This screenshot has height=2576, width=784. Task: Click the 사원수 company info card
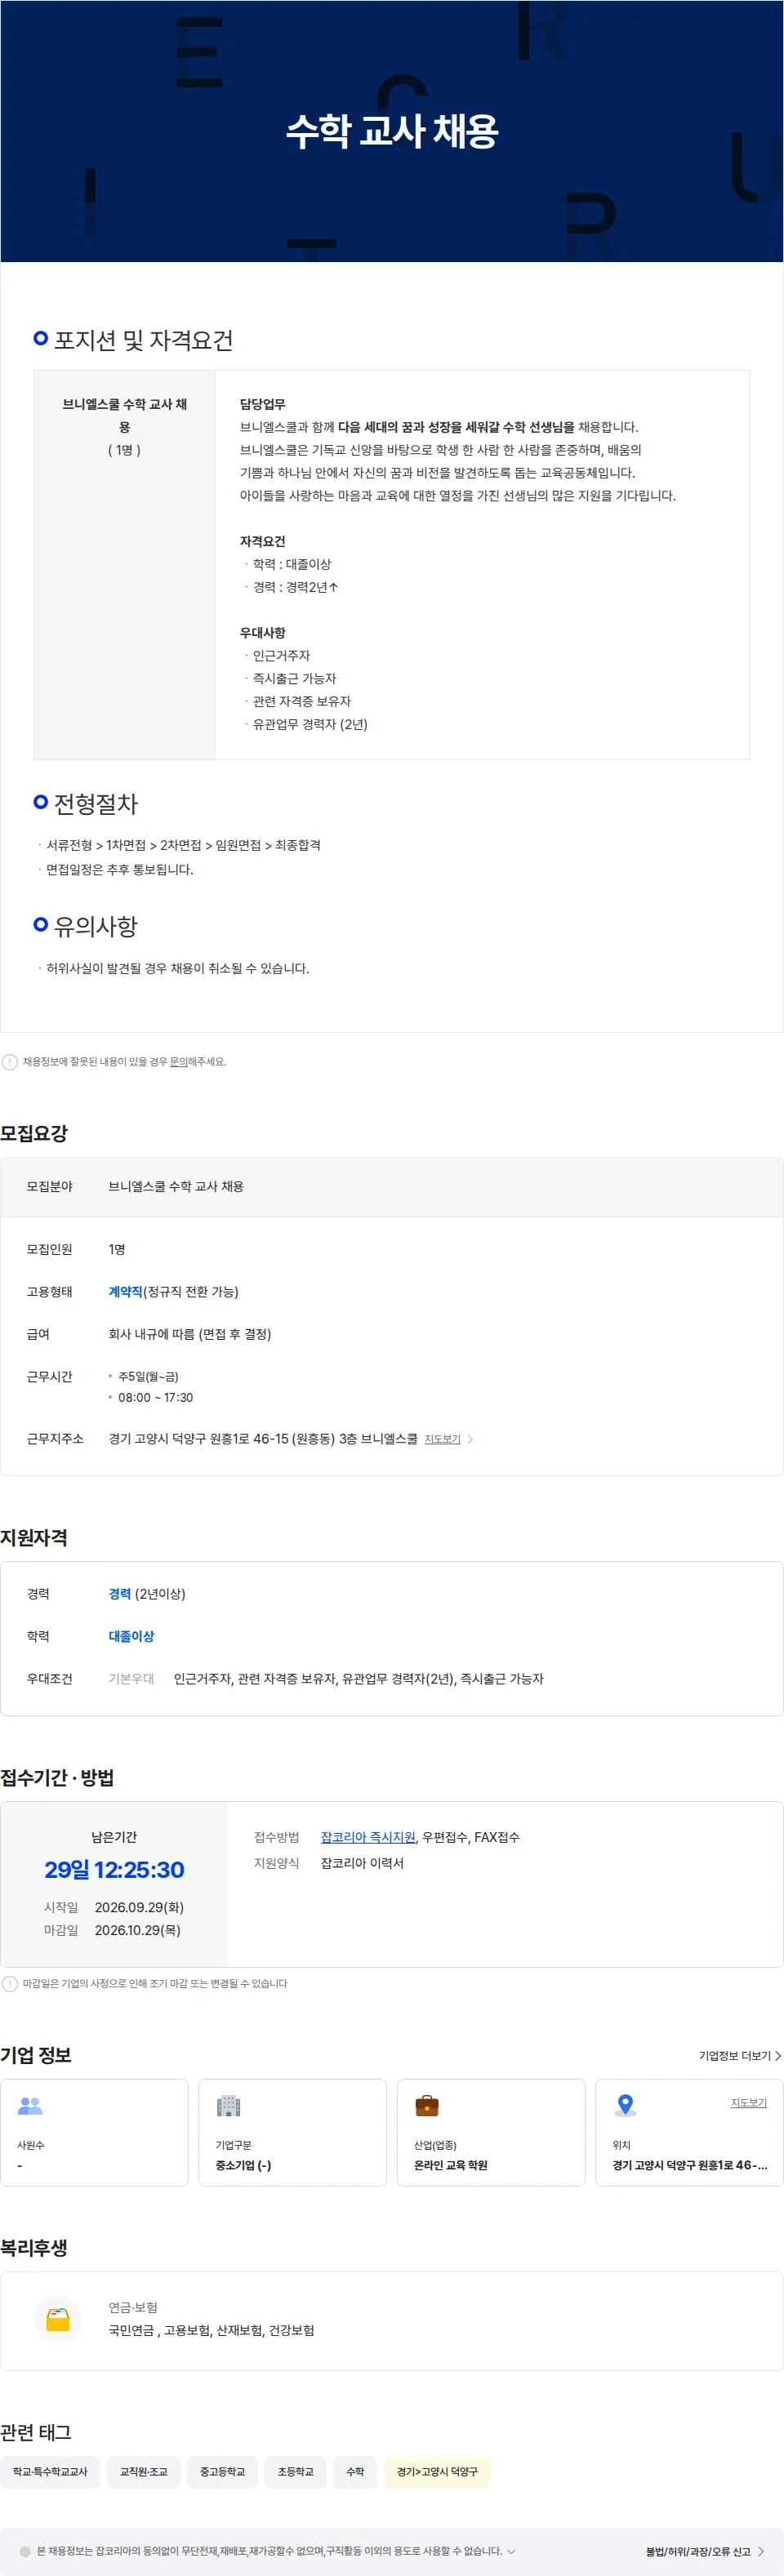tap(94, 2133)
